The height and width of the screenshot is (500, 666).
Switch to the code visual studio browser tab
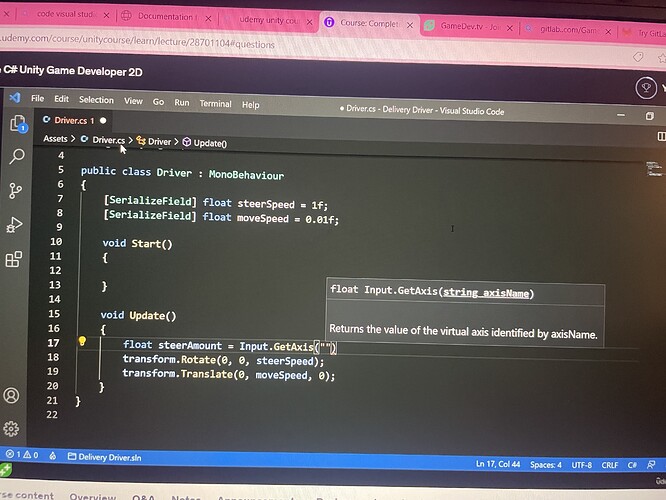[65, 14]
